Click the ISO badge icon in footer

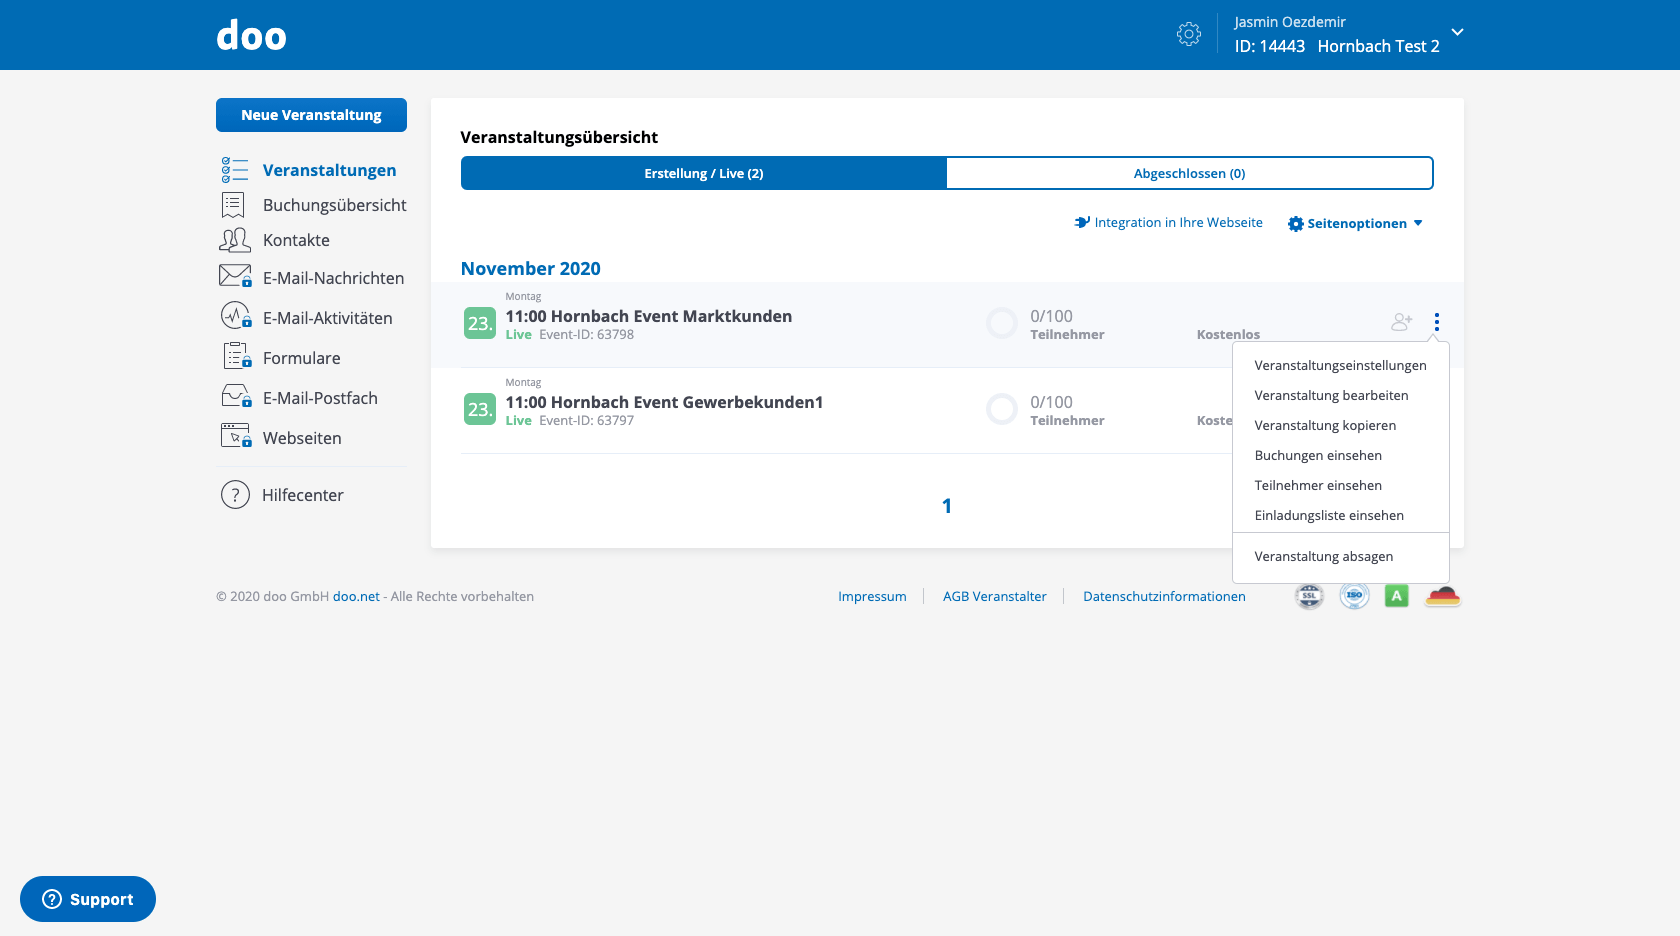(1354, 596)
